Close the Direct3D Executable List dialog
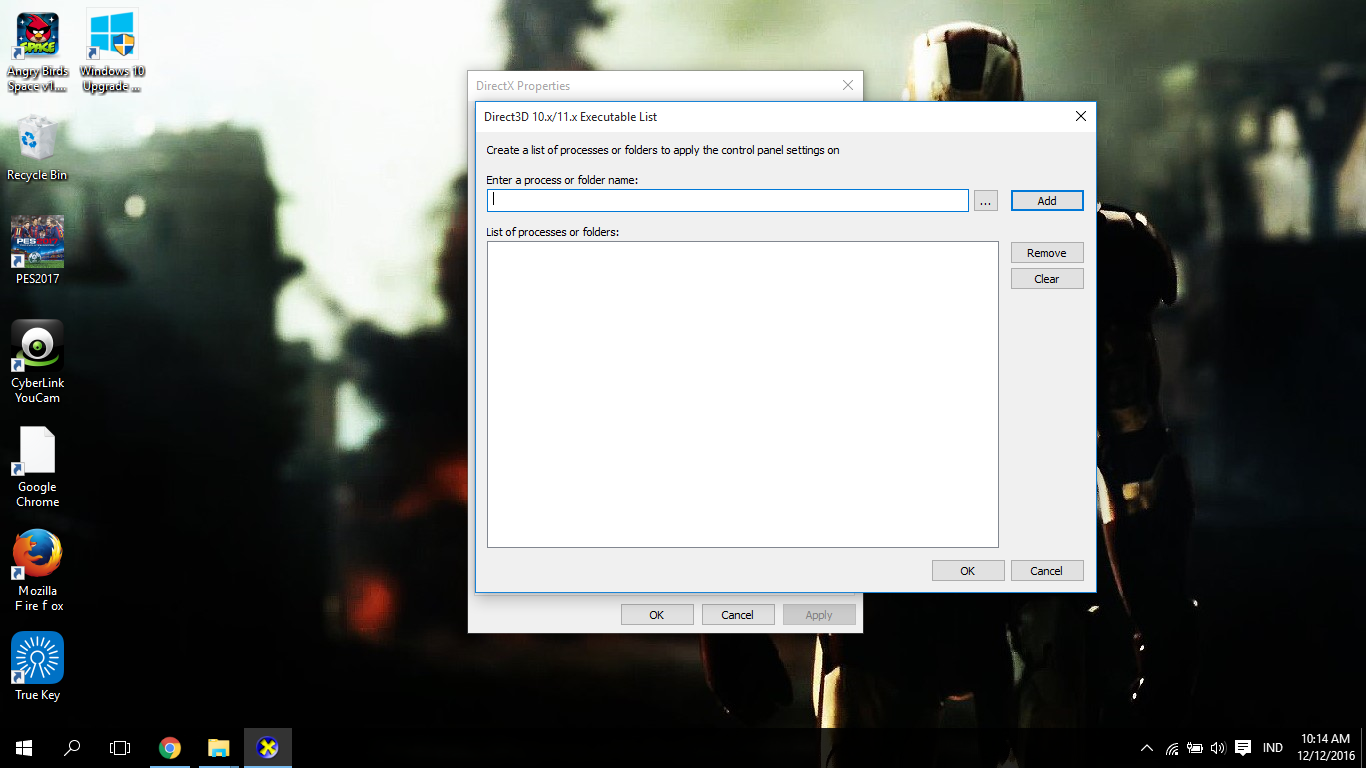 (x=1080, y=117)
